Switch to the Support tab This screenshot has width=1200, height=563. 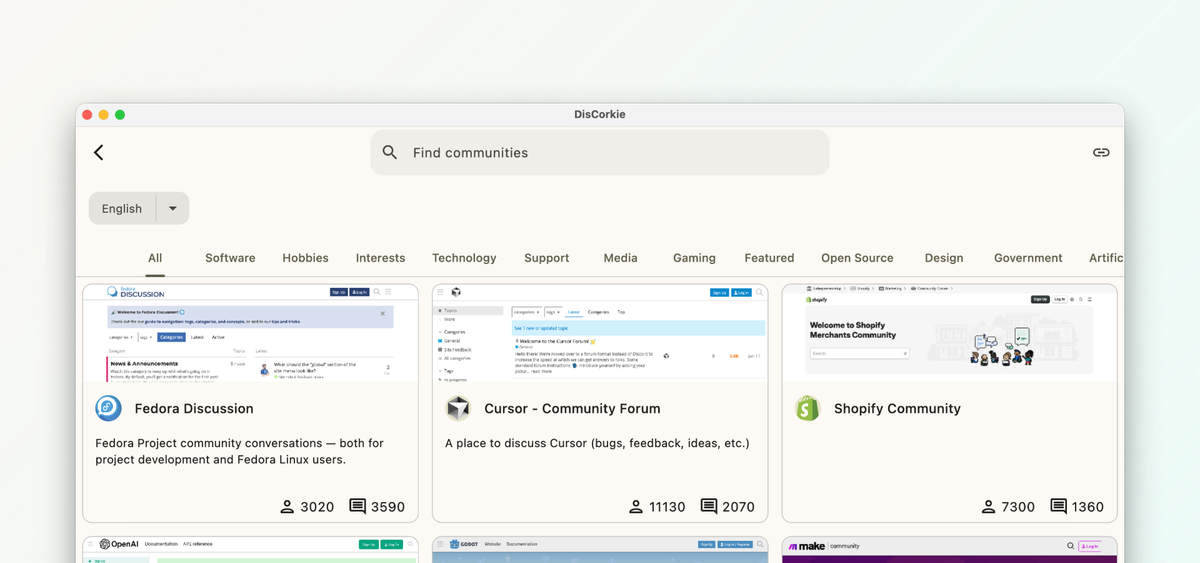pyautogui.click(x=547, y=258)
